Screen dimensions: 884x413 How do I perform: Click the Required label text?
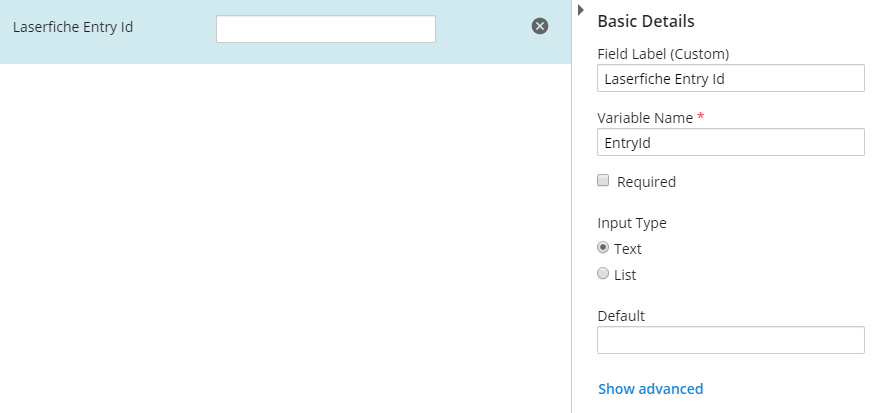pos(646,182)
